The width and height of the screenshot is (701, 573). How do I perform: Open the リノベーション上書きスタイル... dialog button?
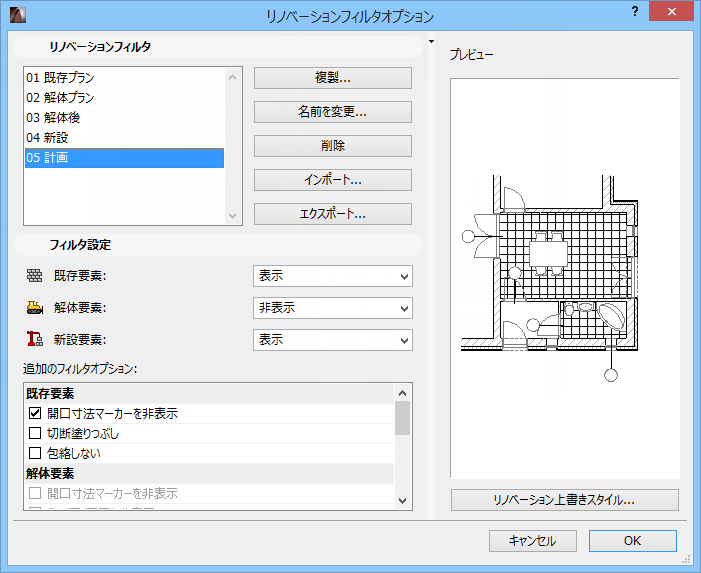coord(565,500)
